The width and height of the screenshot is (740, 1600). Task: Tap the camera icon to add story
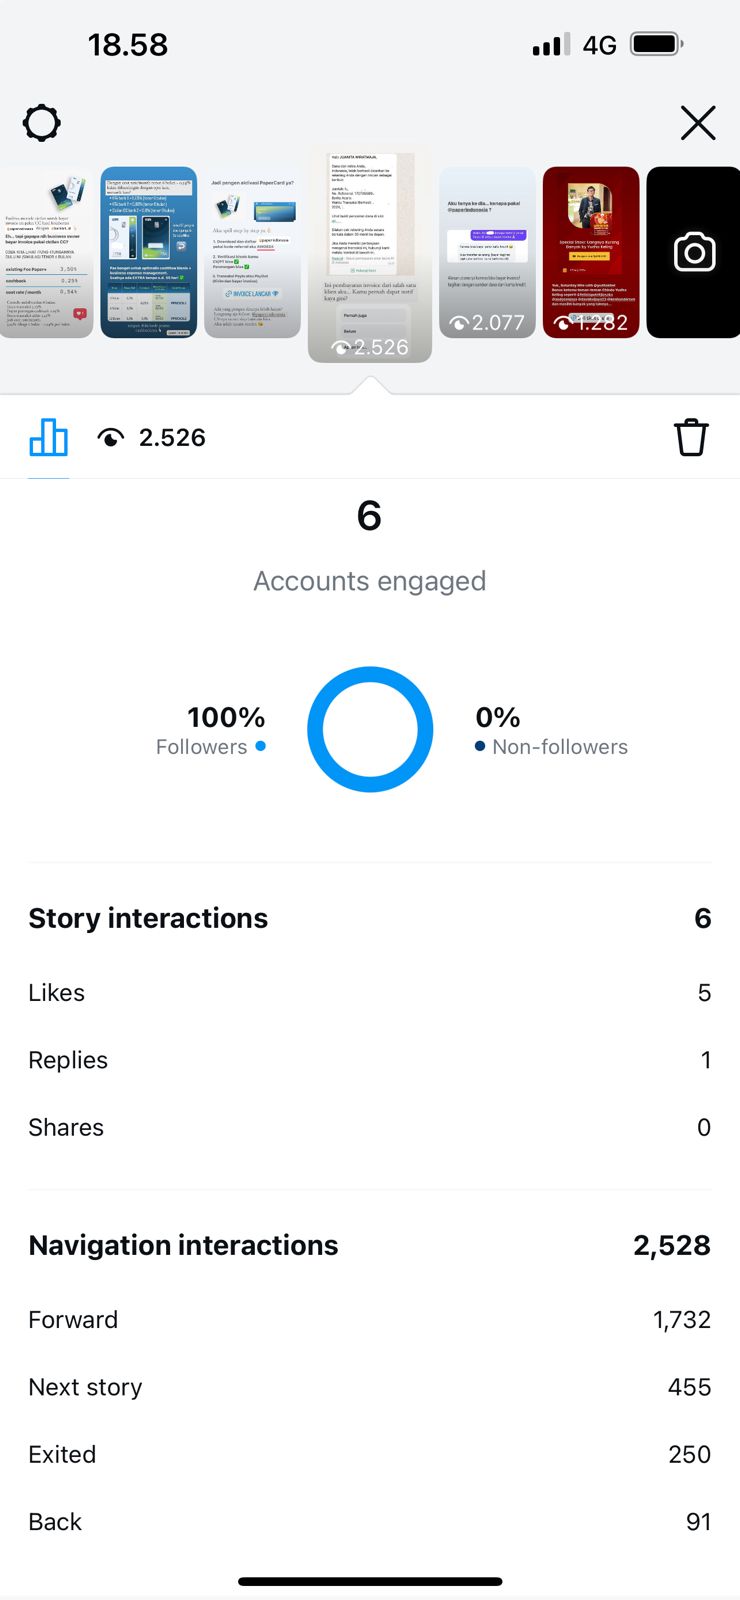(x=694, y=252)
